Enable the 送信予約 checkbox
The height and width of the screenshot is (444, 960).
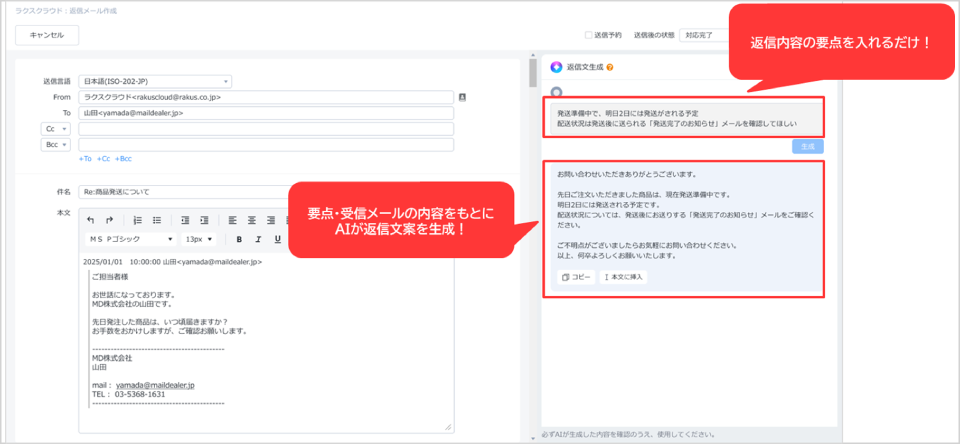(x=589, y=35)
